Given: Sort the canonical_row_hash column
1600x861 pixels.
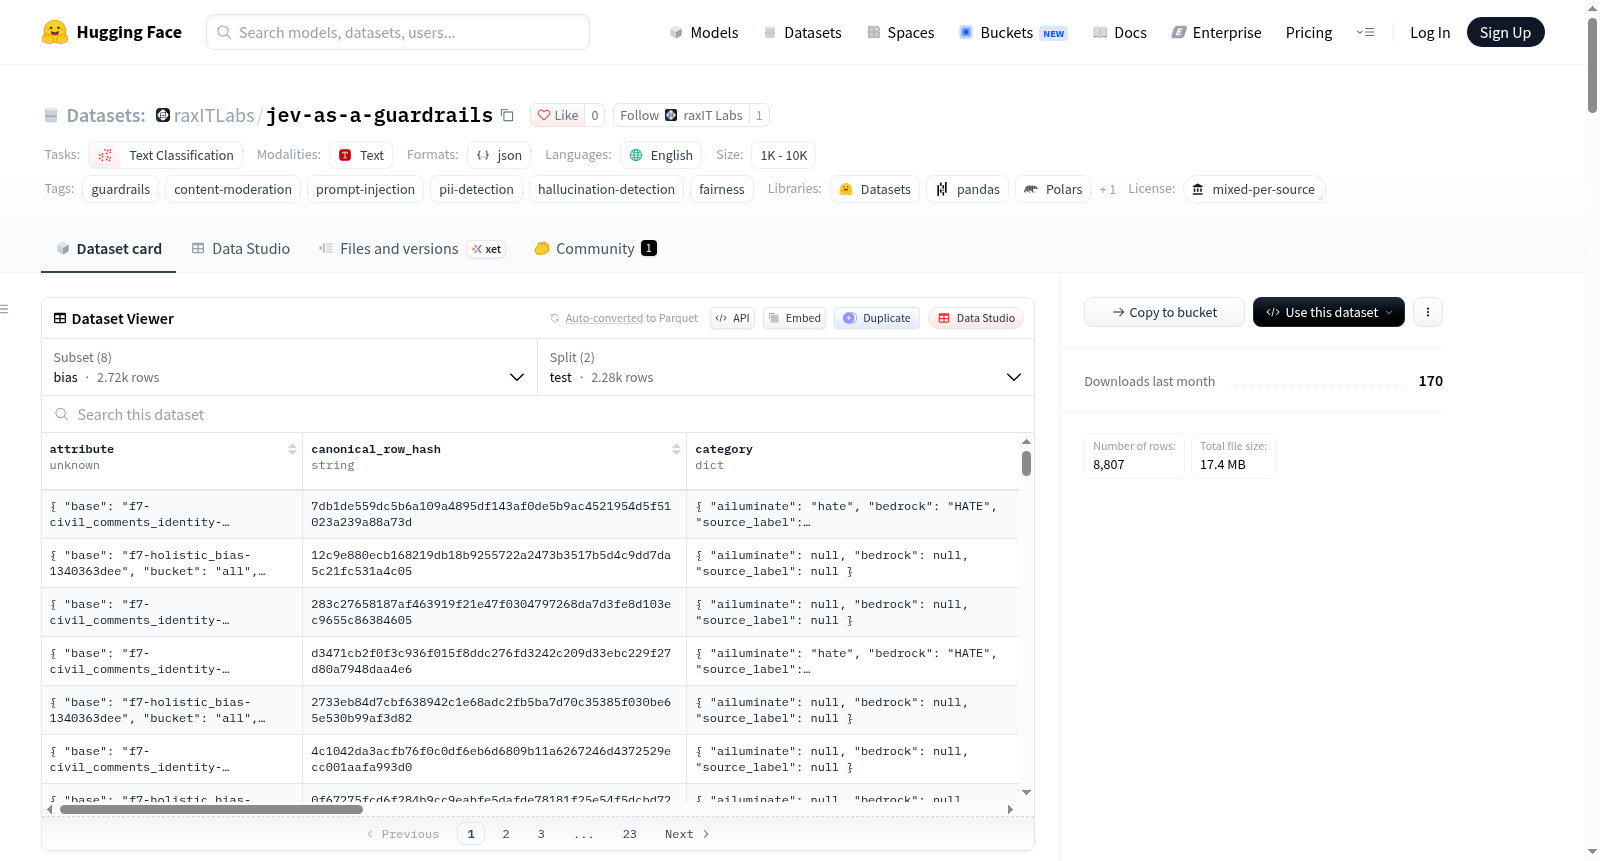Looking at the screenshot, I should [676, 449].
